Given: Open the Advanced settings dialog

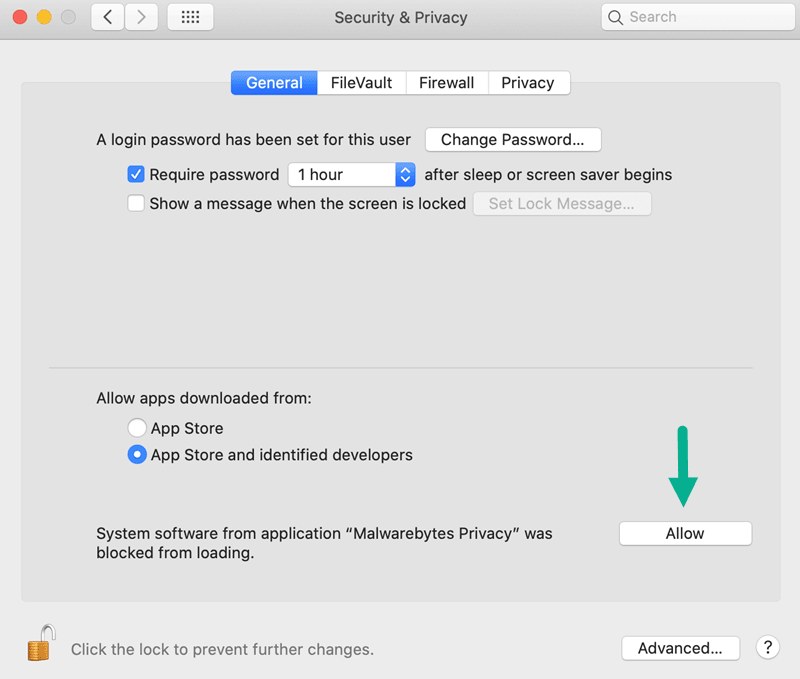Looking at the screenshot, I should (680, 648).
